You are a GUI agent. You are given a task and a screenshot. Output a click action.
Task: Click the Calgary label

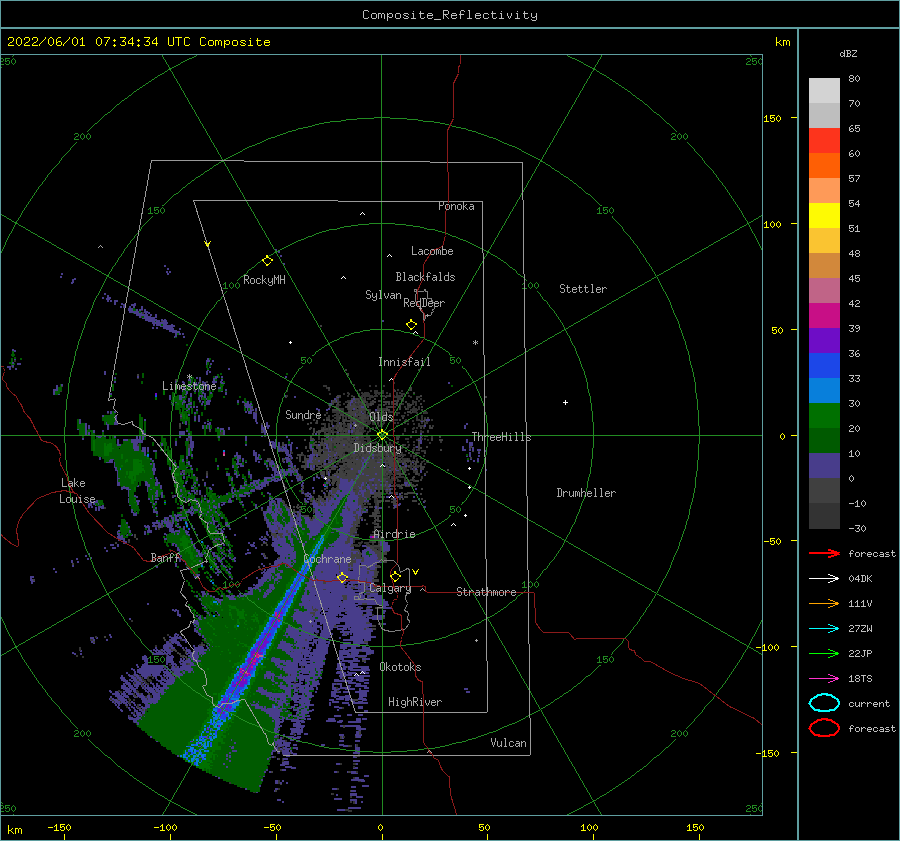(x=390, y=588)
